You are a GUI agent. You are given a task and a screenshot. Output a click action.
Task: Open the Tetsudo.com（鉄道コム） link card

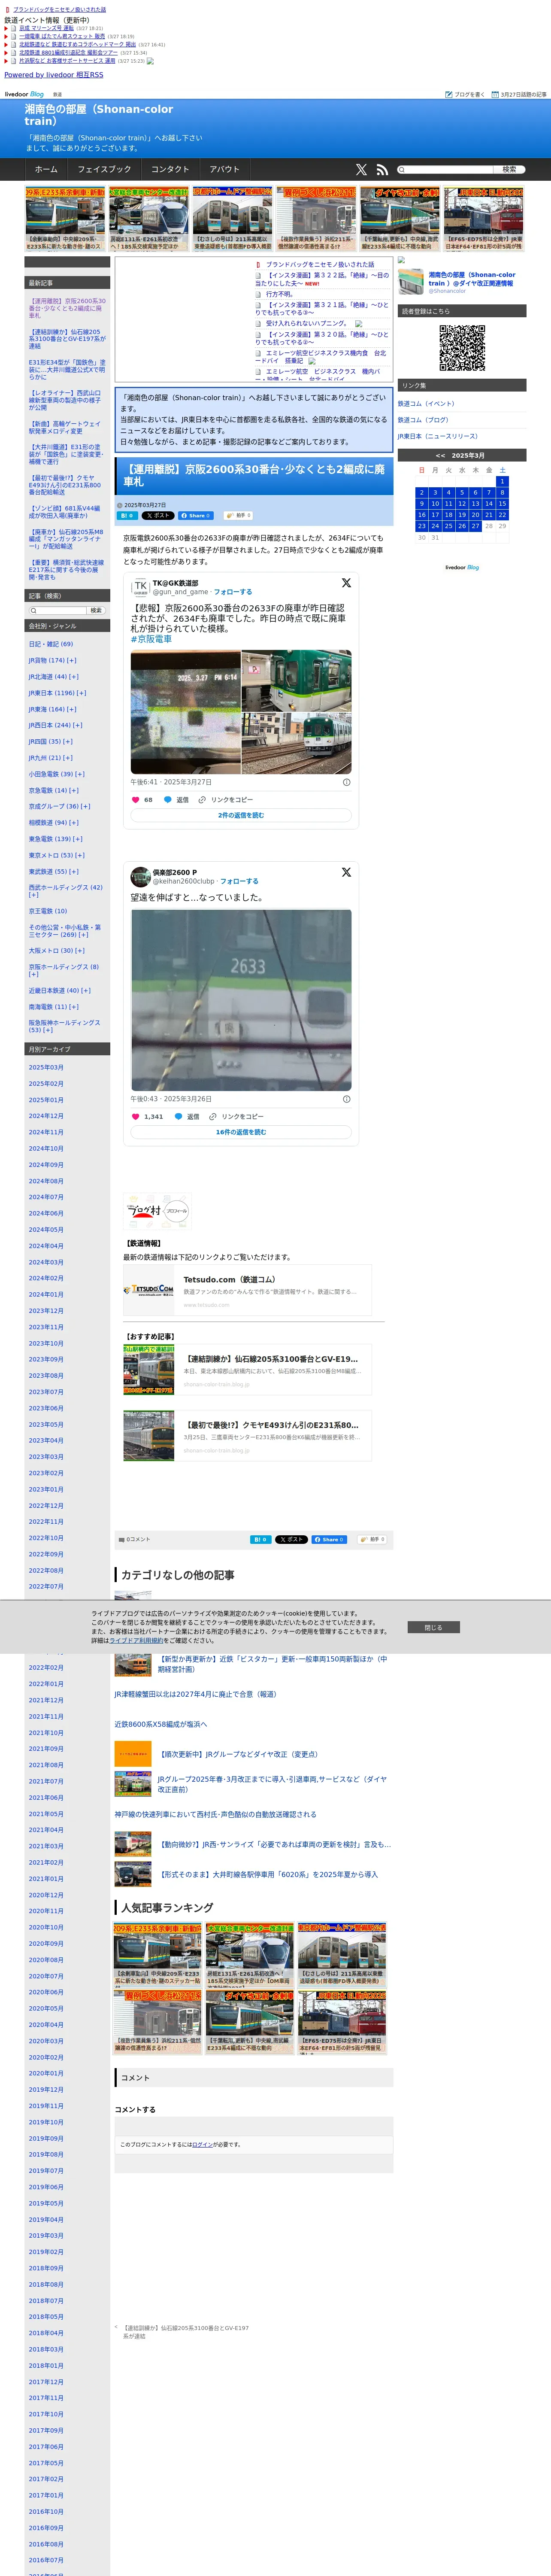click(247, 1290)
